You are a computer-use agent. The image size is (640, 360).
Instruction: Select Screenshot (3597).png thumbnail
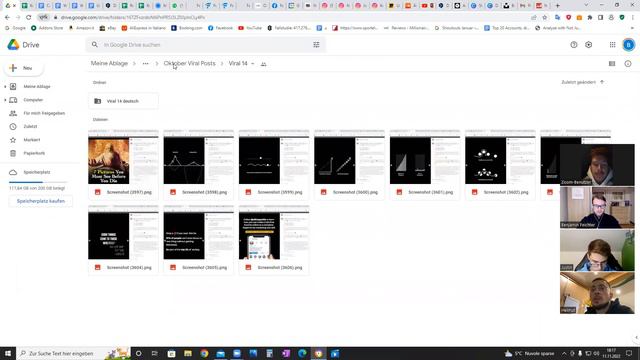point(123,158)
